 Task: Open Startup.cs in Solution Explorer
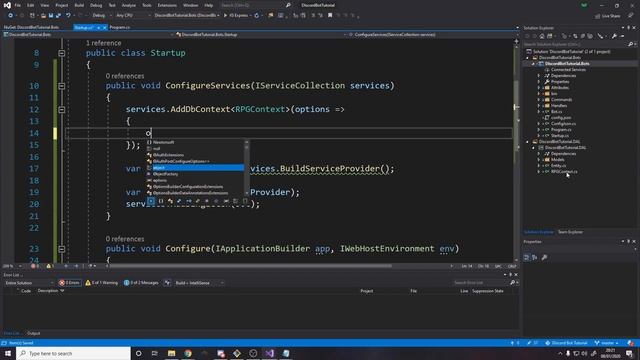560,136
